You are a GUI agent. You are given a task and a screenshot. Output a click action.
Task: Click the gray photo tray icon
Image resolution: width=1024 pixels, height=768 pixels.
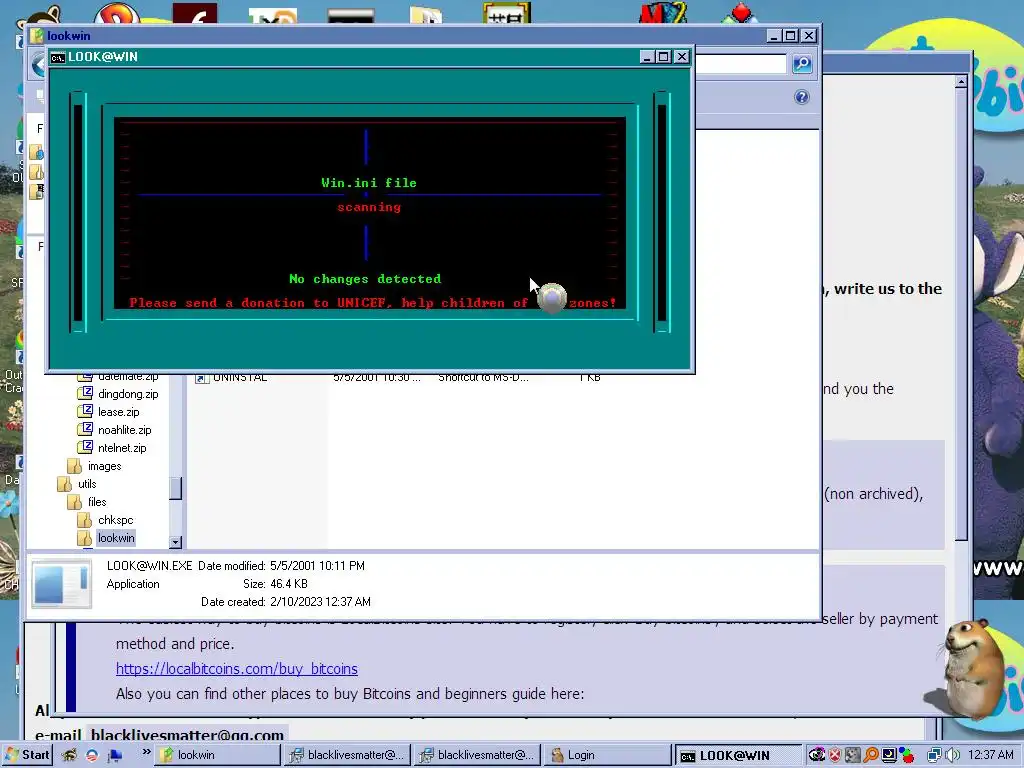(x=853, y=755)
